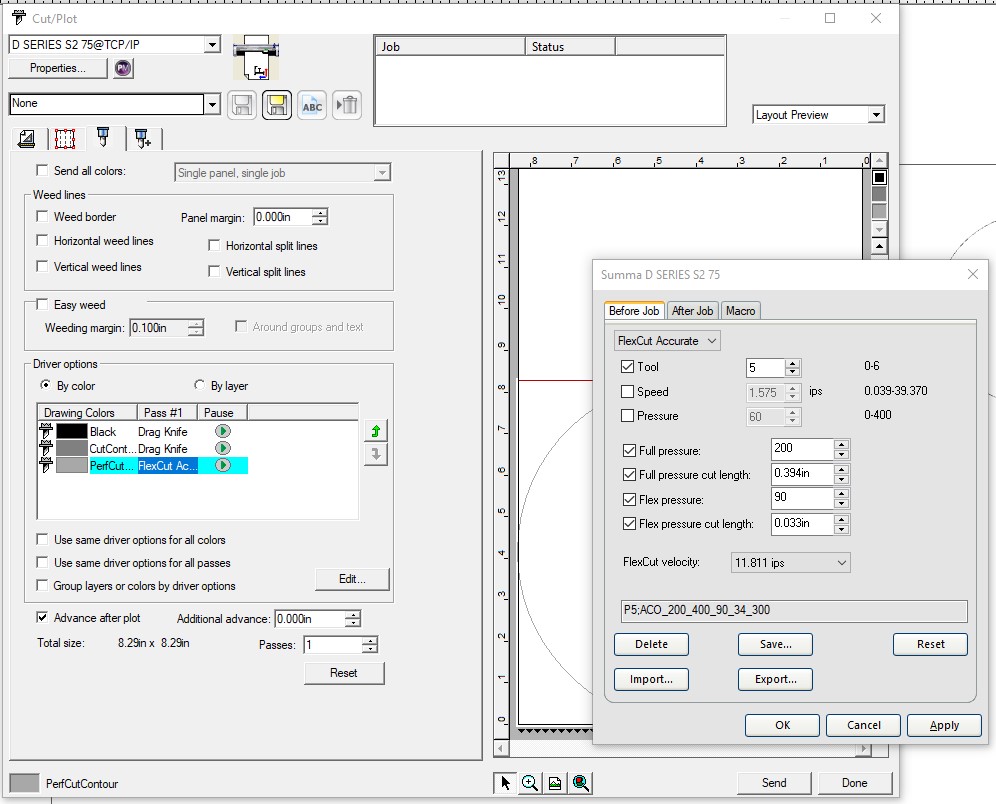This screenshot has width=996, height=804.
Task: Move selected color down with grey arrow
Action: [x=375, y=455]
